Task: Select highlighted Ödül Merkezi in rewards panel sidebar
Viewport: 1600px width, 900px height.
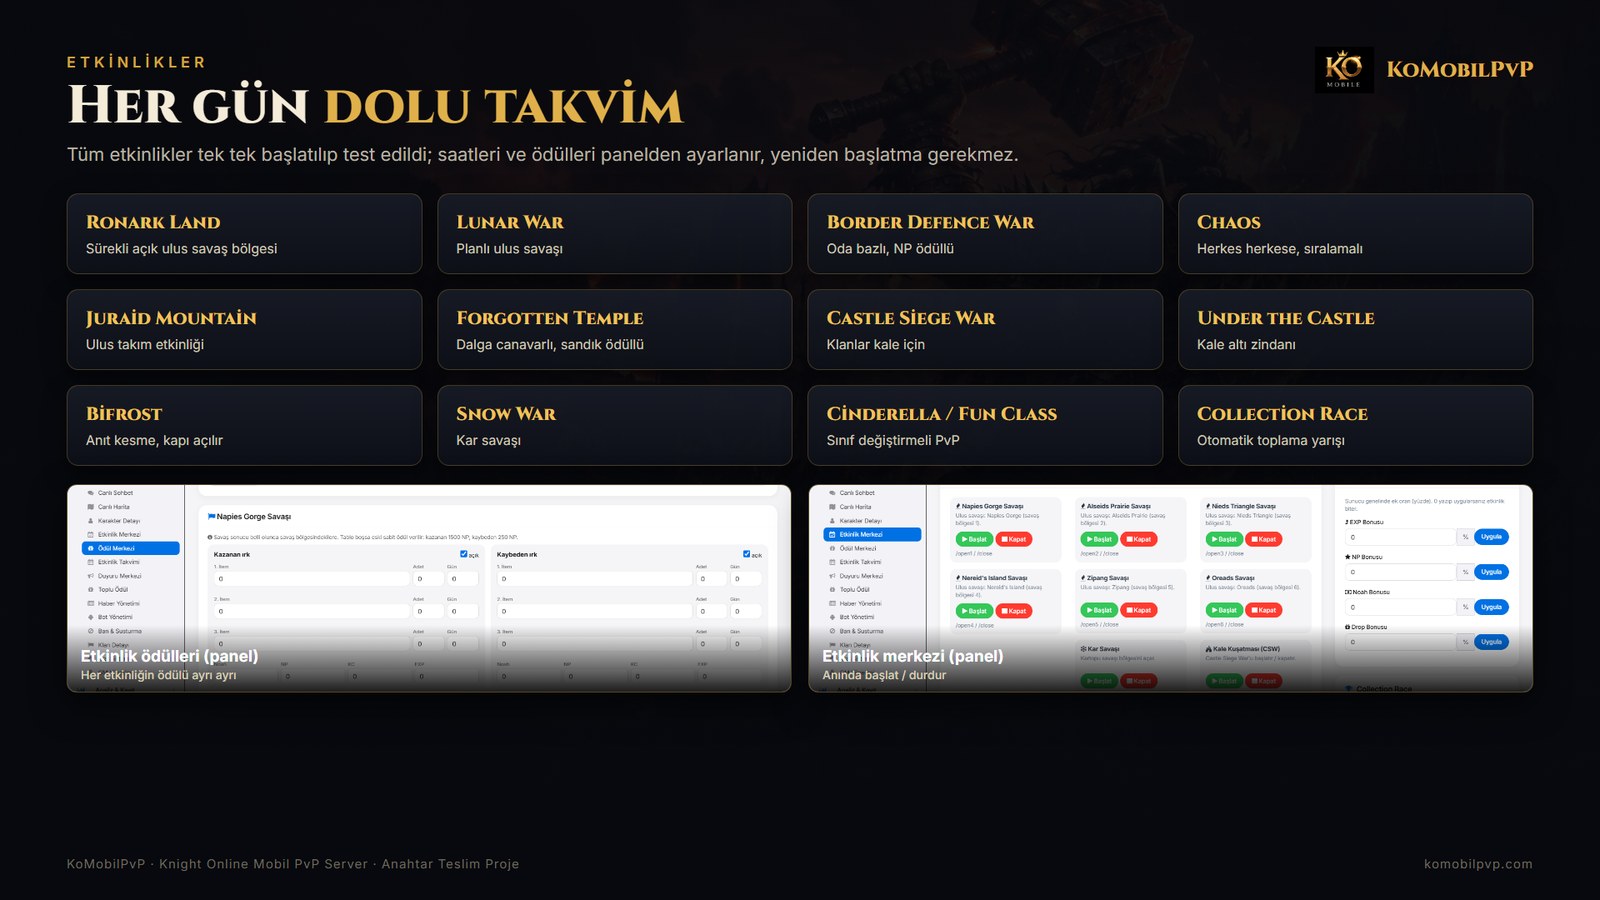Action: pyautogui.click(x=131, y=548)
